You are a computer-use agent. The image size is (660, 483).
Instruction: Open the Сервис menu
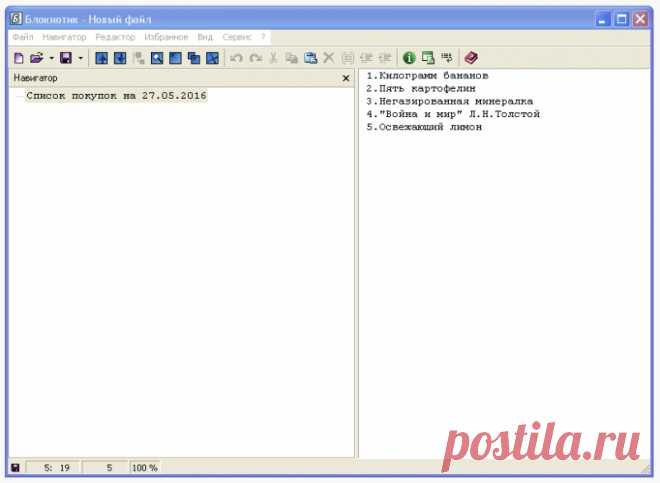(x=237, y=37)
